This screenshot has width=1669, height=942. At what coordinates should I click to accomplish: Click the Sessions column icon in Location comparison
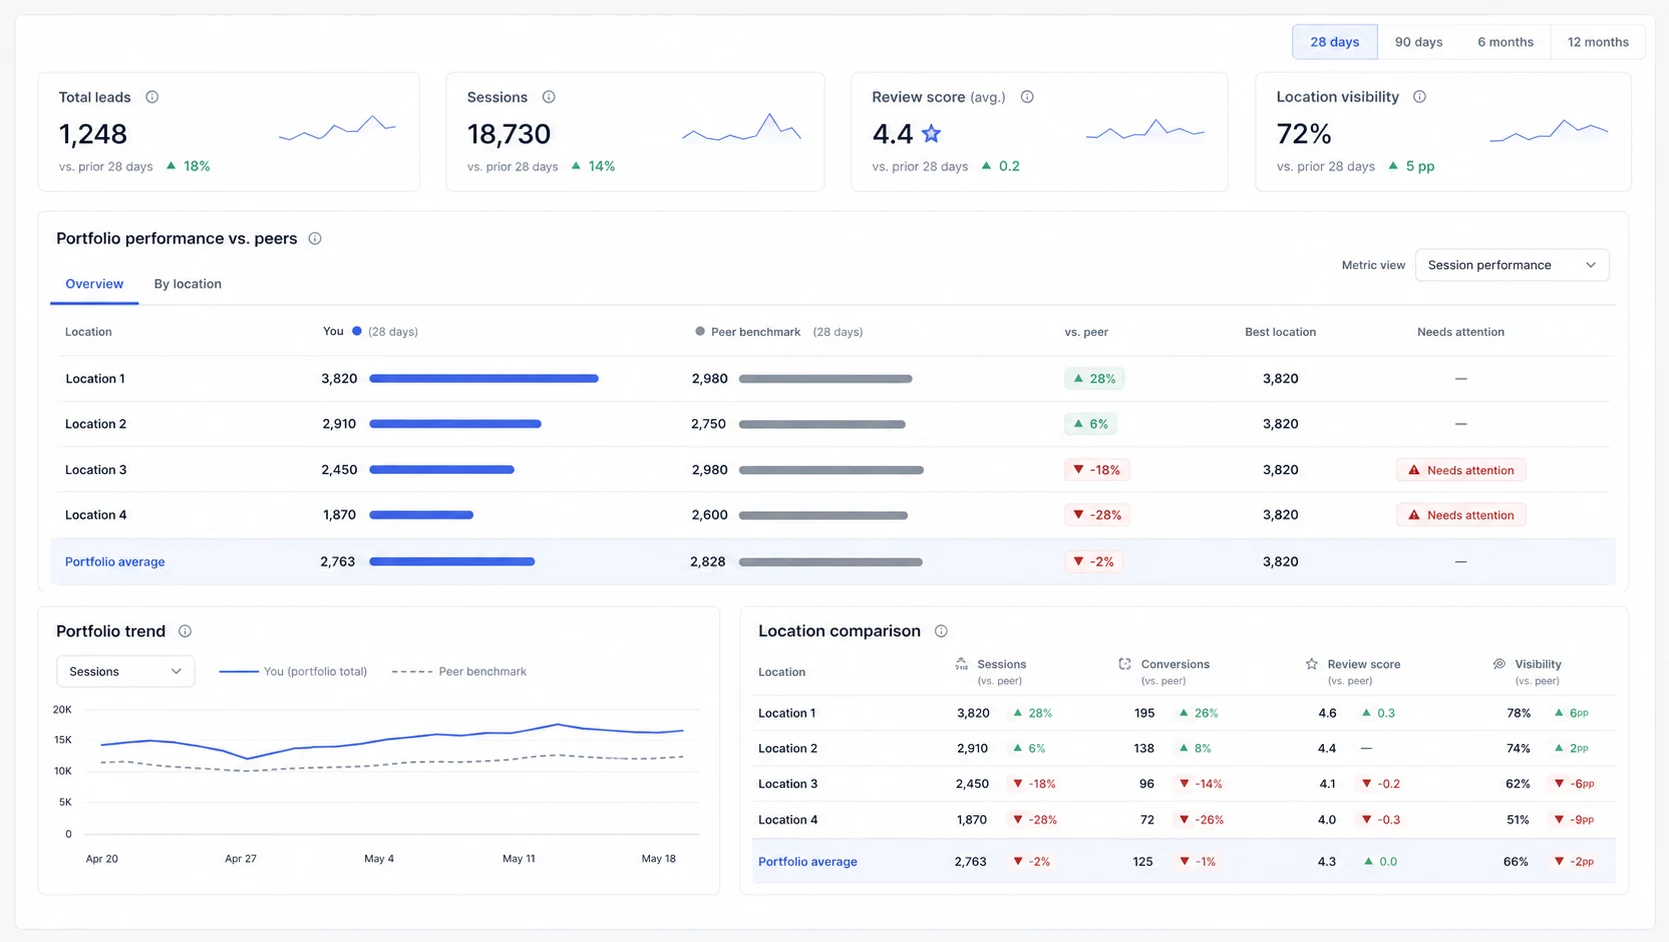[961, 664]
